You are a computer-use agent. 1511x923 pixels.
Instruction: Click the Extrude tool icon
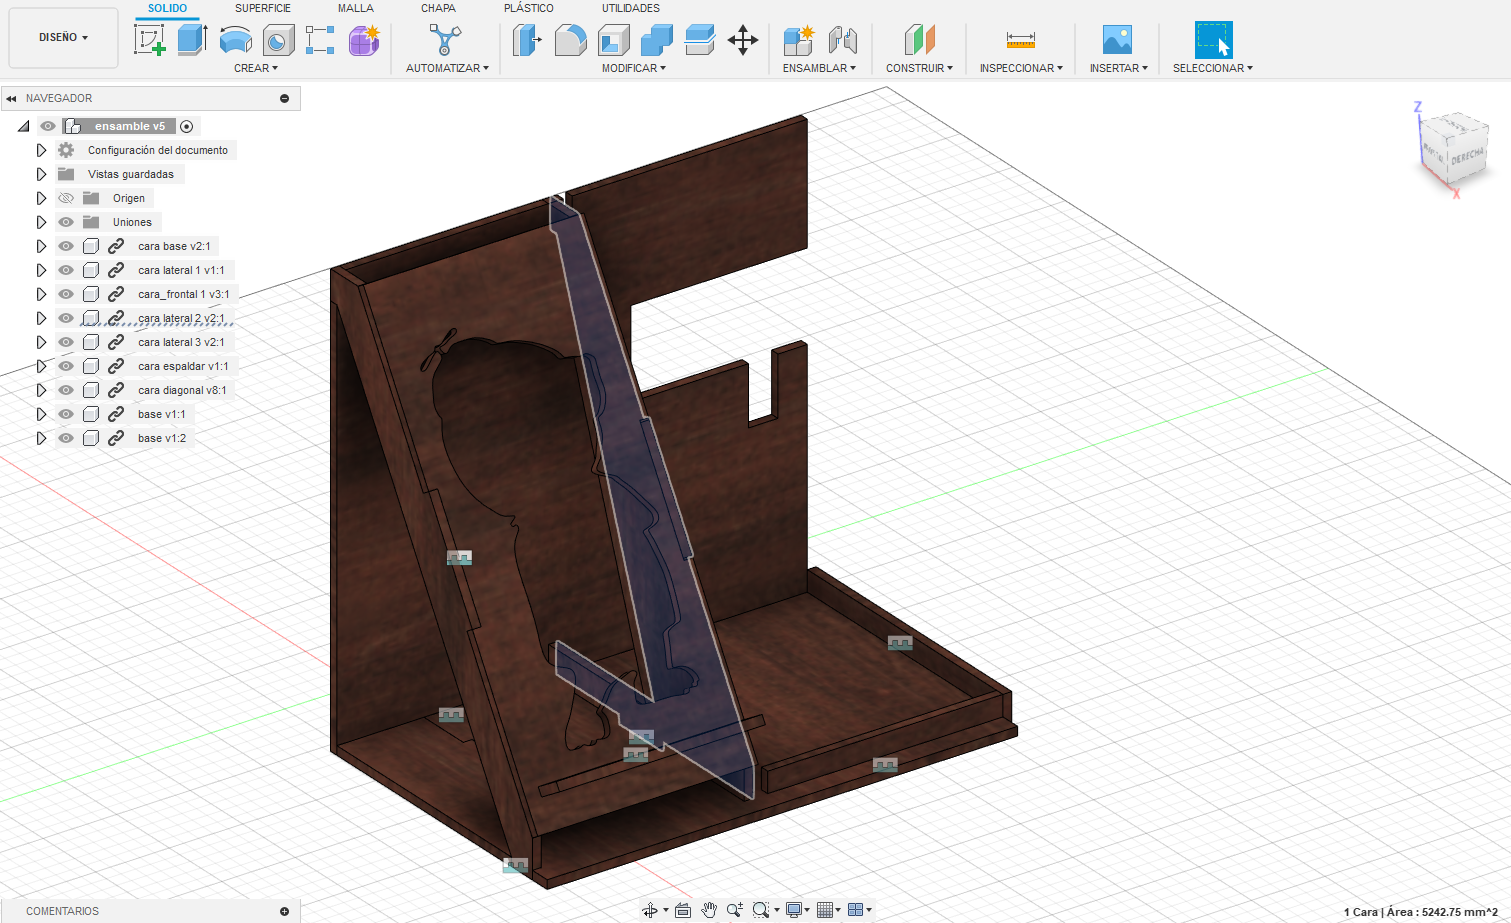[191, 40]
